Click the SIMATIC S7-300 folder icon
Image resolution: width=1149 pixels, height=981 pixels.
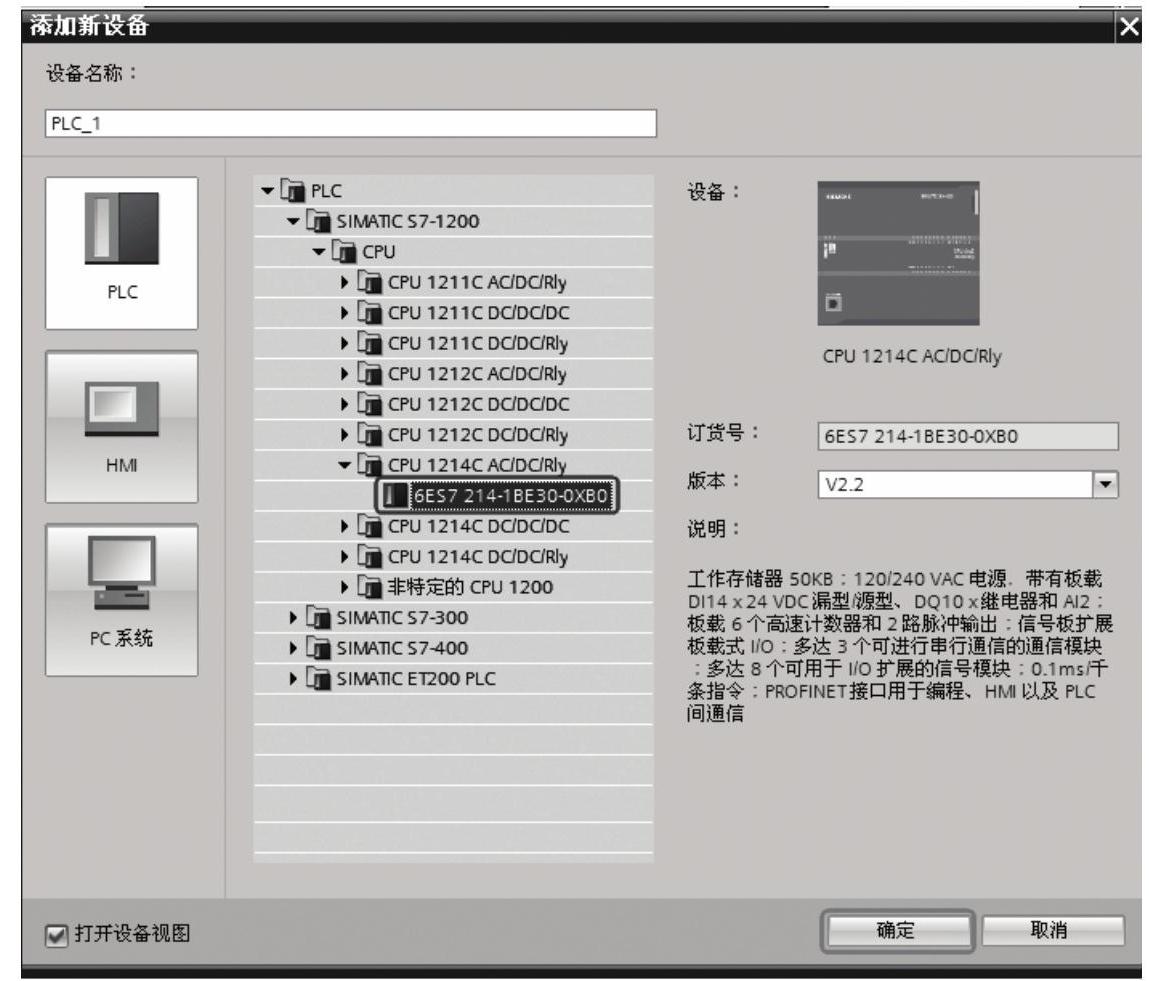(319, 618)
